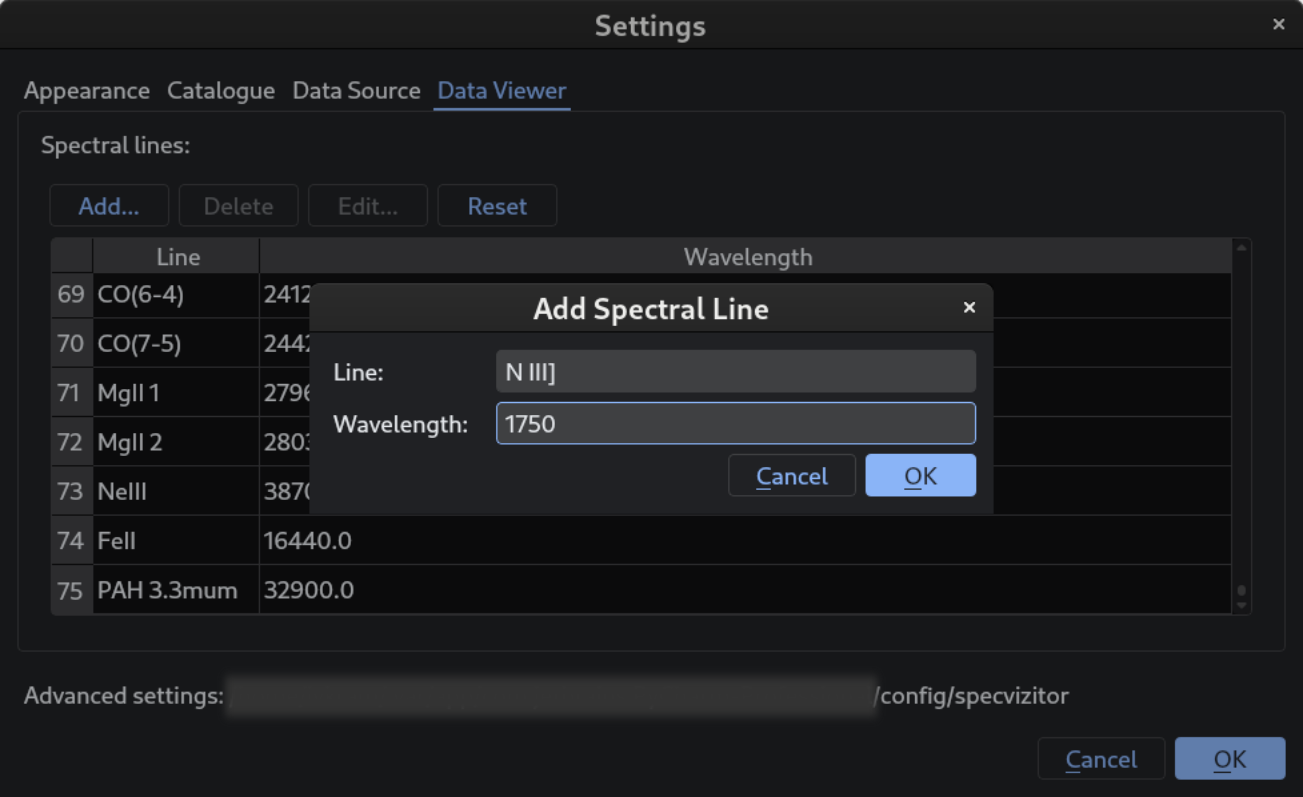Click the table's top-left corner cell
1303x797 pixels.
(x=72, y=256)
